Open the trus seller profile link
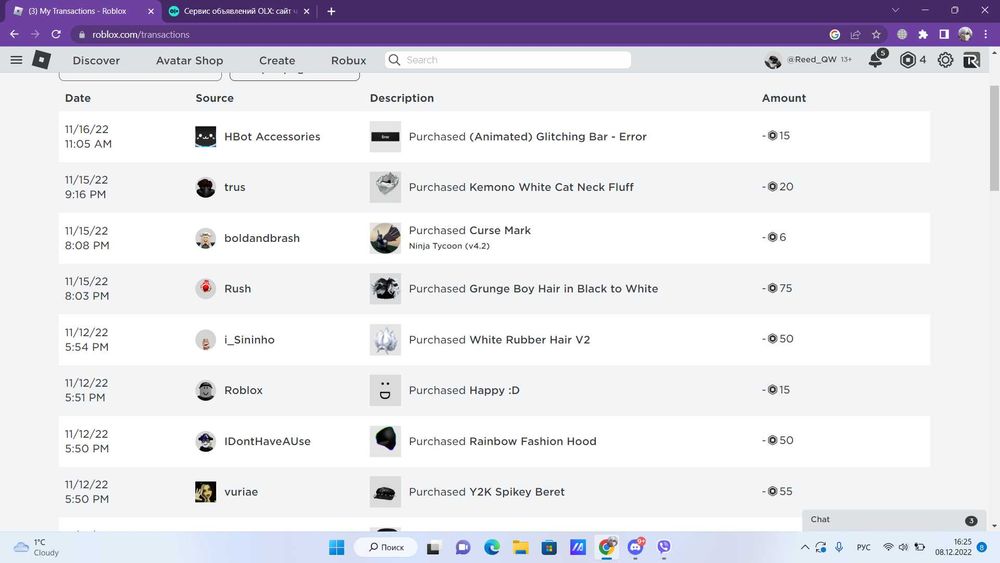The width and height of the screenshot is (1000, 563). click(x=235, y=187)
